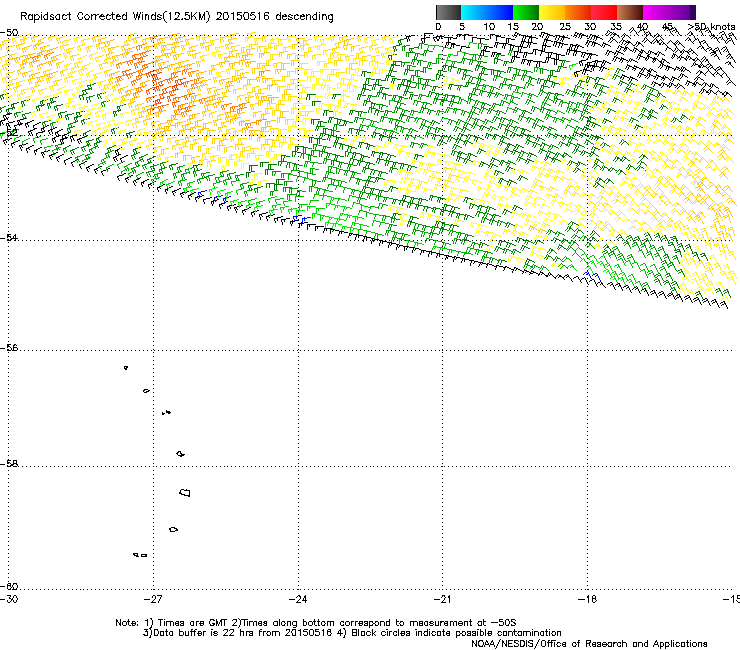Click the '-60' latitude axis label
The width and height of the screenshot is (740, 650).
(9, 587)
